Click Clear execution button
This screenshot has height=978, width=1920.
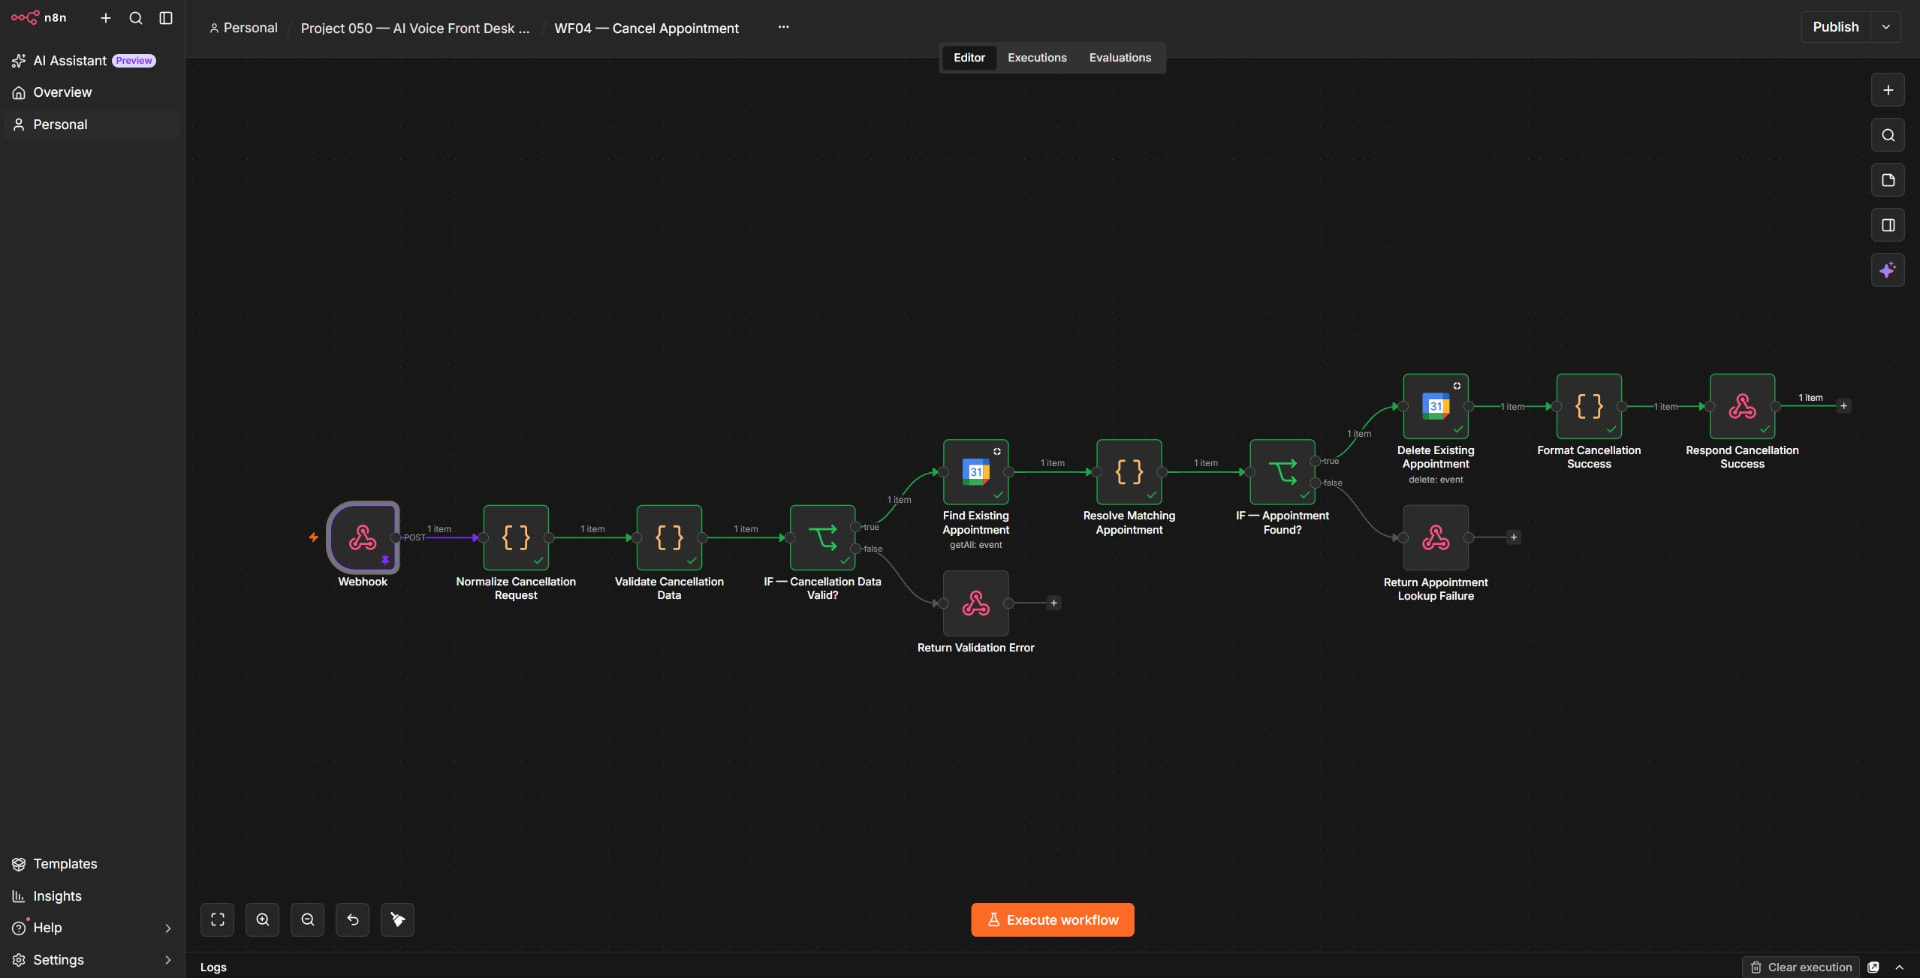[x=1801, y=967]
